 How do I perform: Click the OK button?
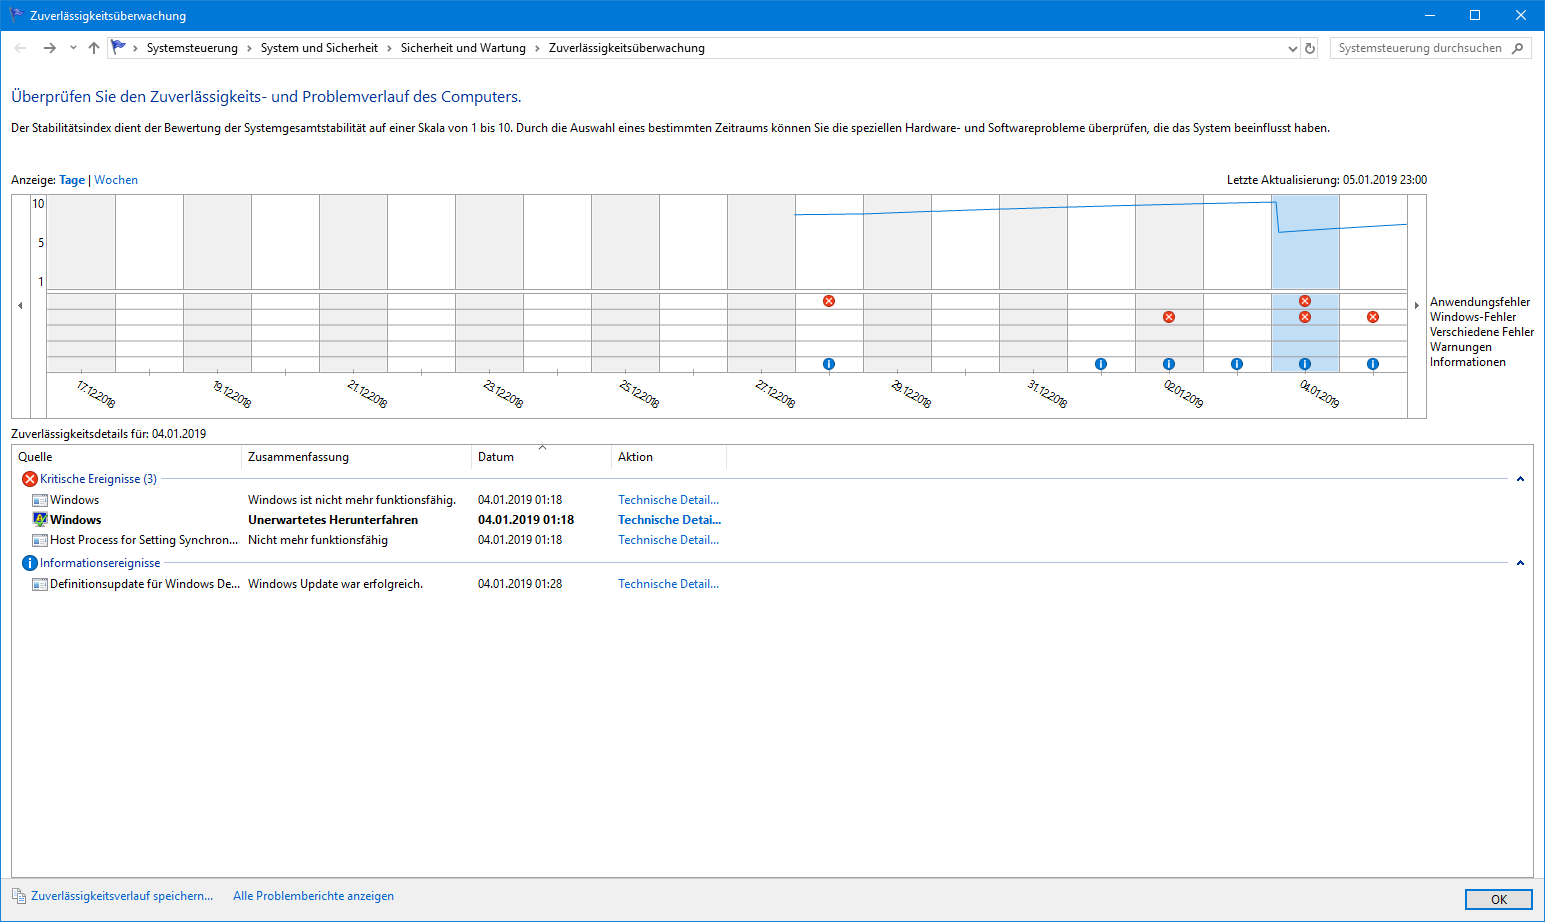click(x=1498, y=899)
